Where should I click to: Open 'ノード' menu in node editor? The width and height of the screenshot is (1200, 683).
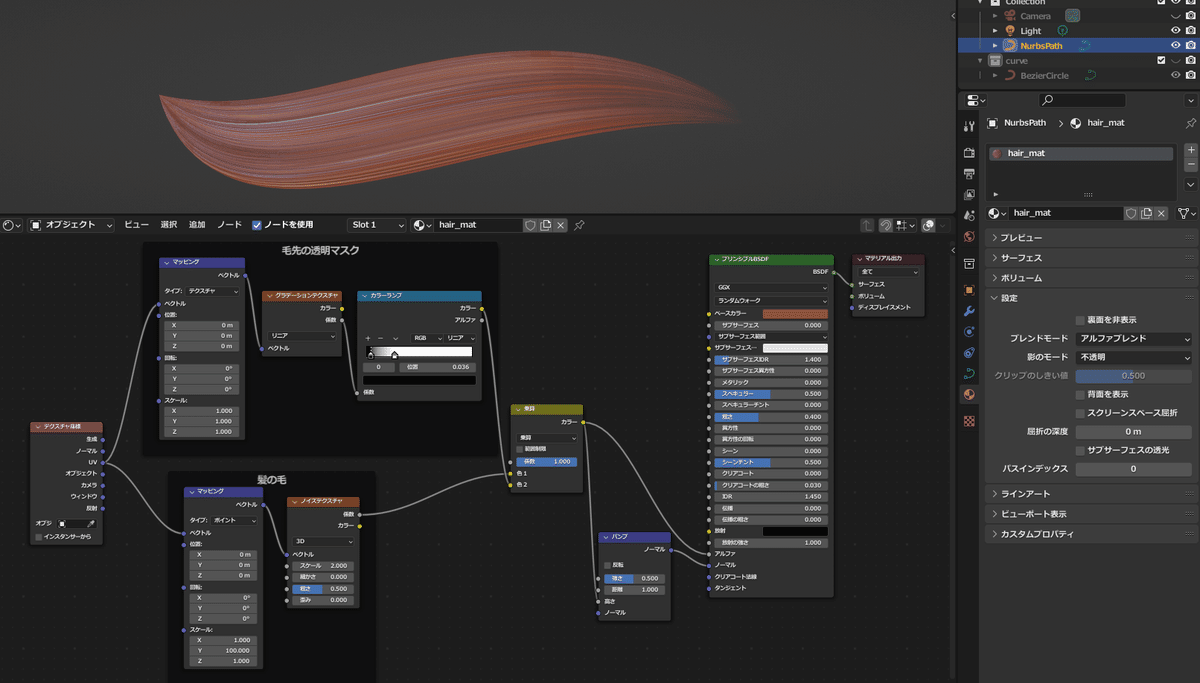pos(229,226)
